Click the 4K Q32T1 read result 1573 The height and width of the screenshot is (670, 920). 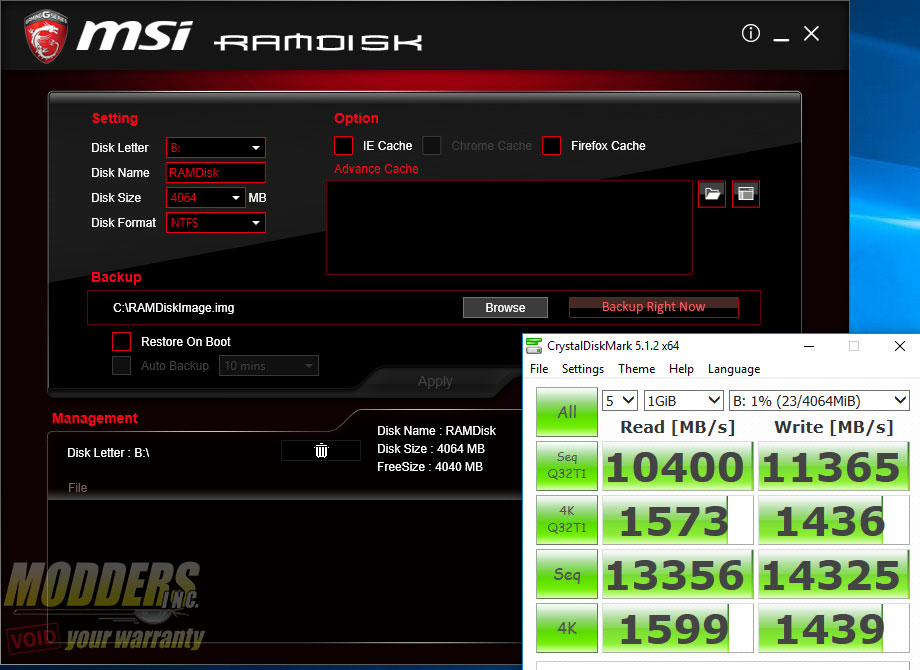pos(677,520)
